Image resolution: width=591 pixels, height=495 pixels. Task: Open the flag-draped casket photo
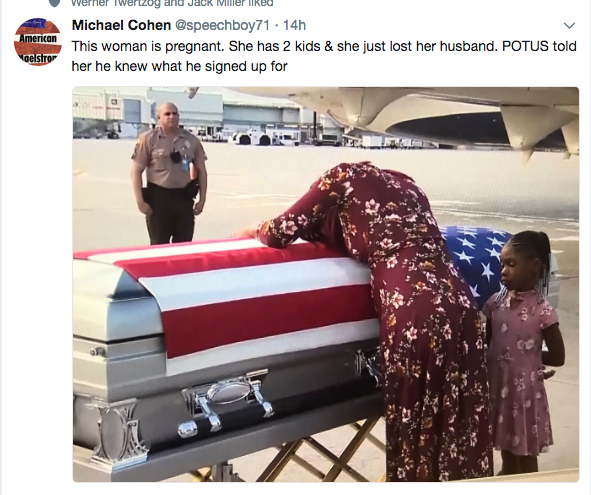pos(326,284)
